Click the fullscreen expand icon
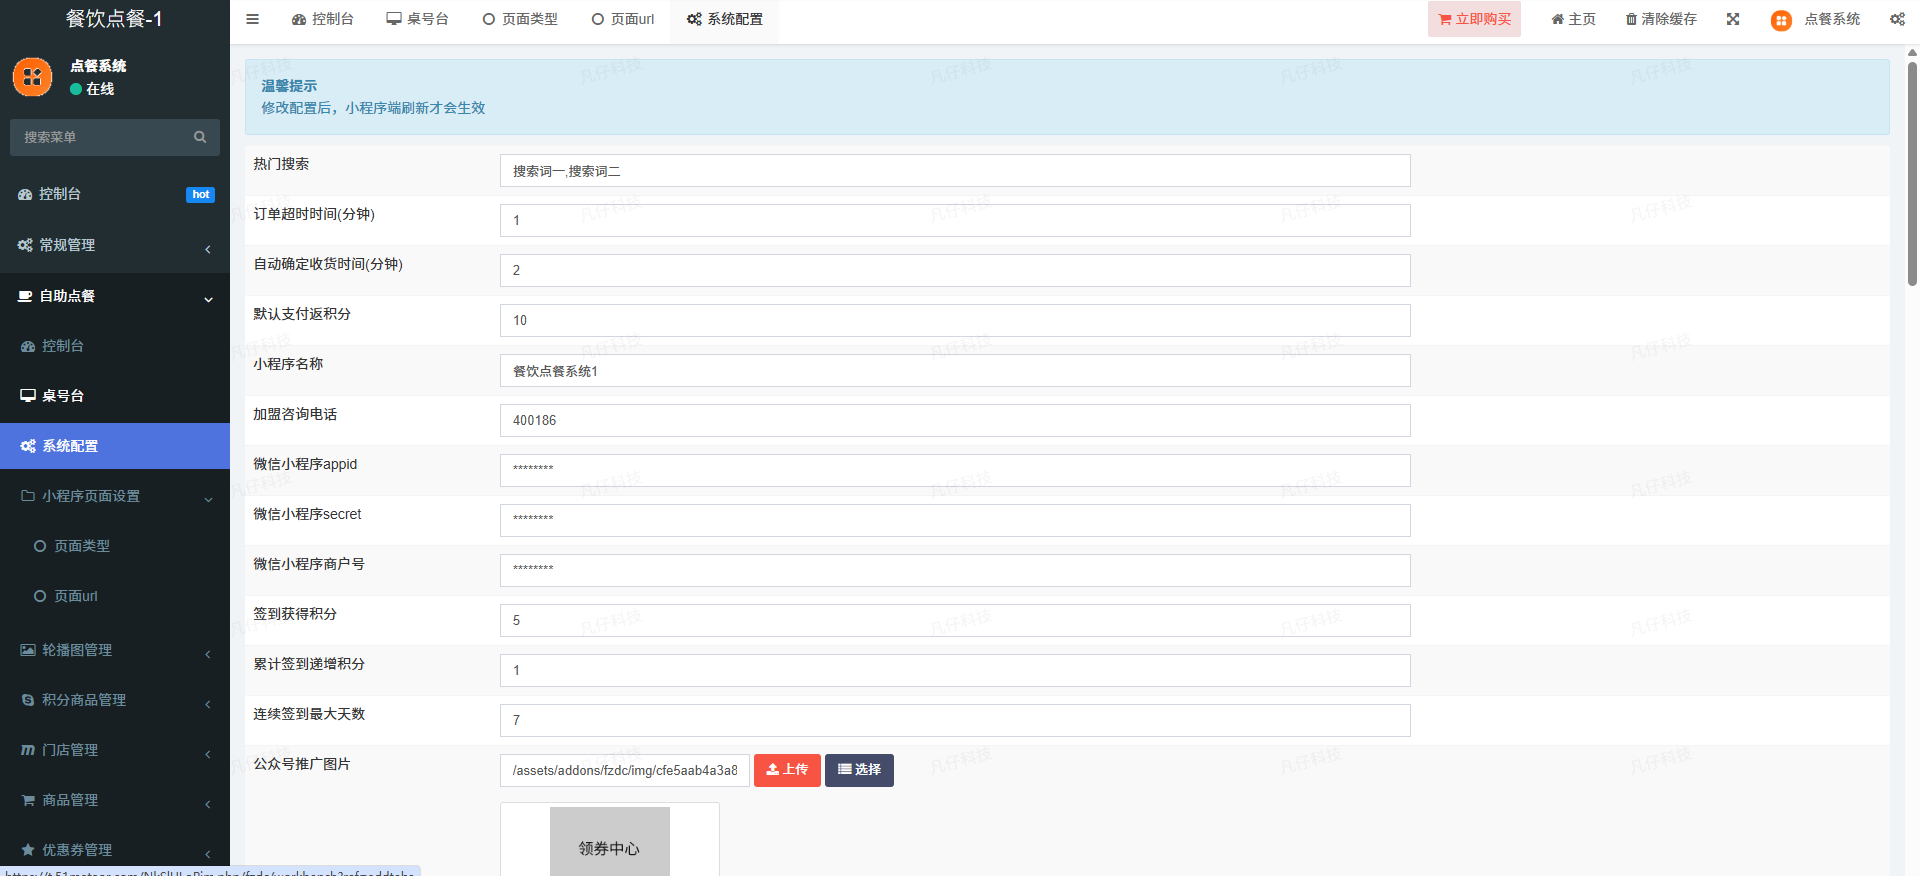This screenshot has height=876, width=1920. (x=1733, y=19)
